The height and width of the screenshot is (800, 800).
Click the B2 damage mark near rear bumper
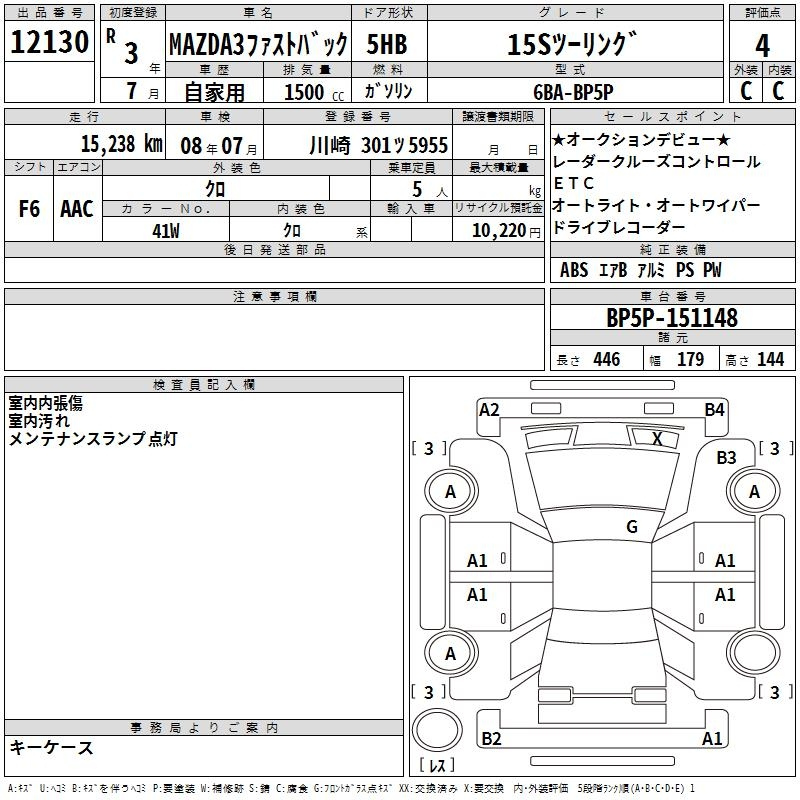click(491, 739)
